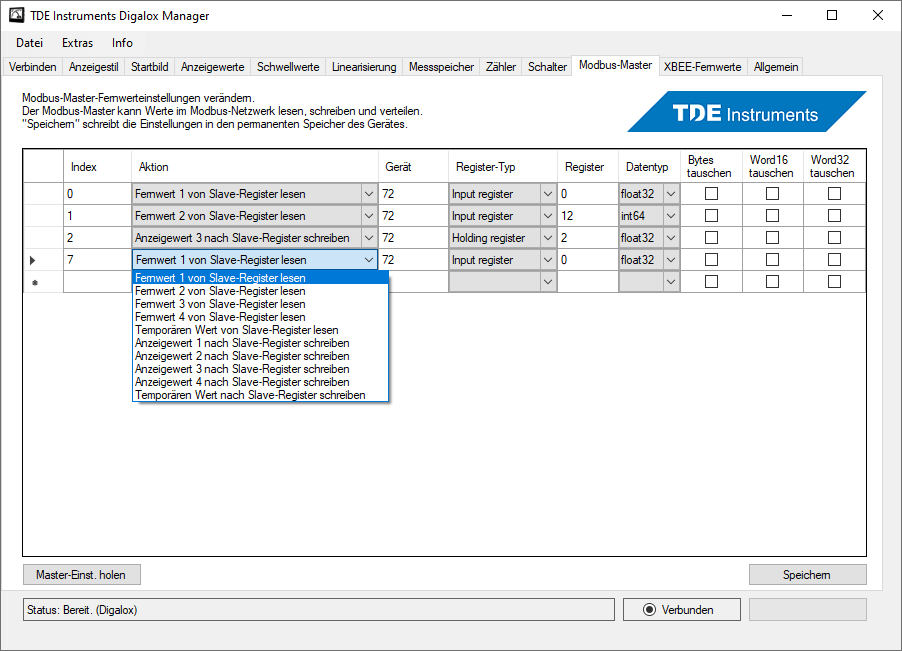
Task: Switch to the Allgemein tab
Action: click(x=775, y=67)
